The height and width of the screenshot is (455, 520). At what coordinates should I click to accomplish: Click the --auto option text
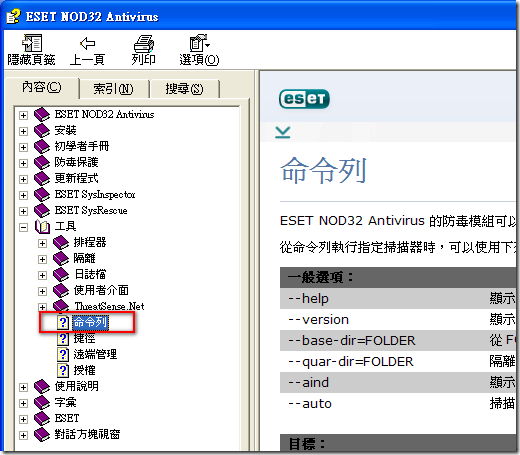tap(310, 404)
